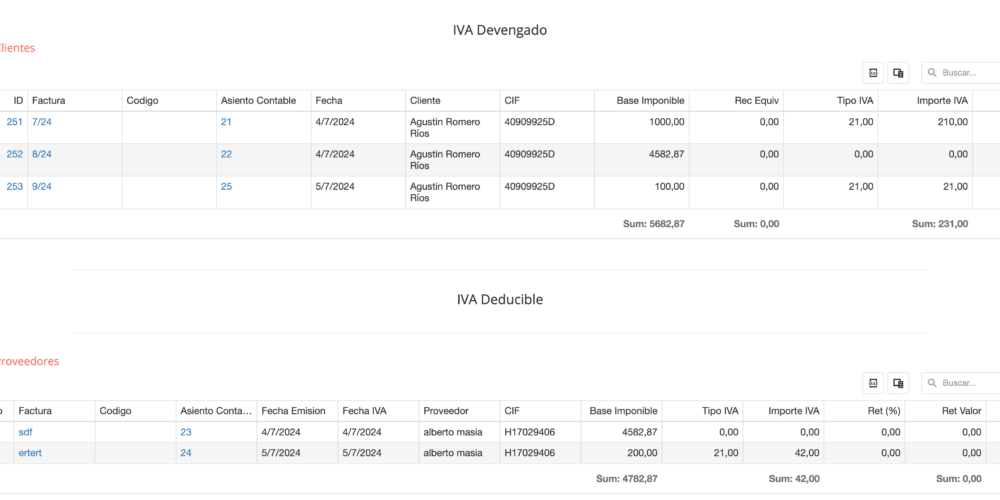Sort by the Fecha Emision column header
1000x500 pixels.
(297, 411)
